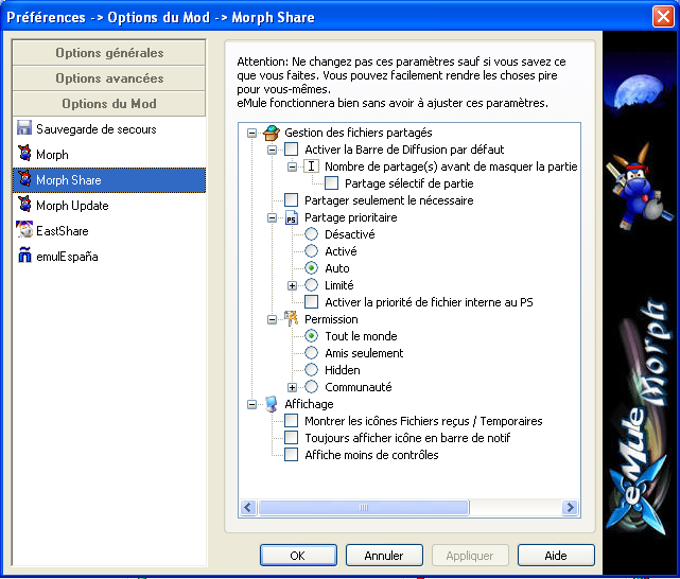Click the Morph Share sidebar label
Image resolution: width=680 pixels, height=579 pixels.
pos(69,180)
